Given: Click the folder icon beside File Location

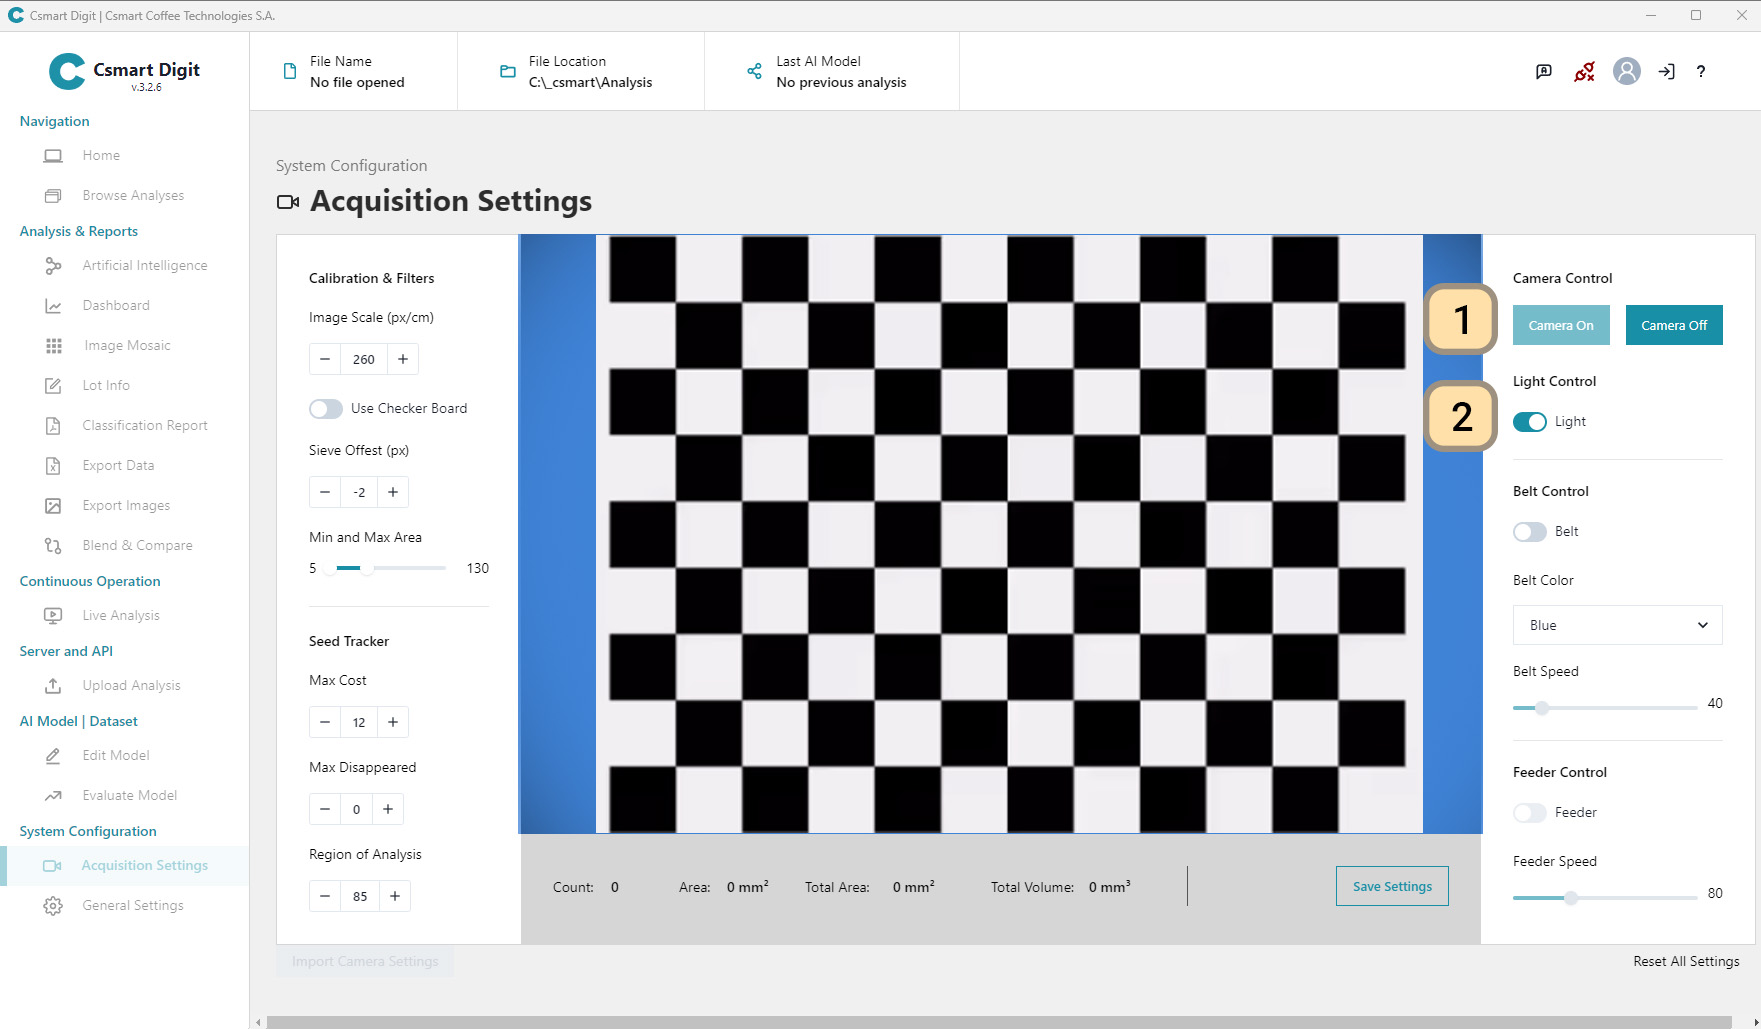Looking at the screenshot, I should pyautogui.click(x=507, y=71).
